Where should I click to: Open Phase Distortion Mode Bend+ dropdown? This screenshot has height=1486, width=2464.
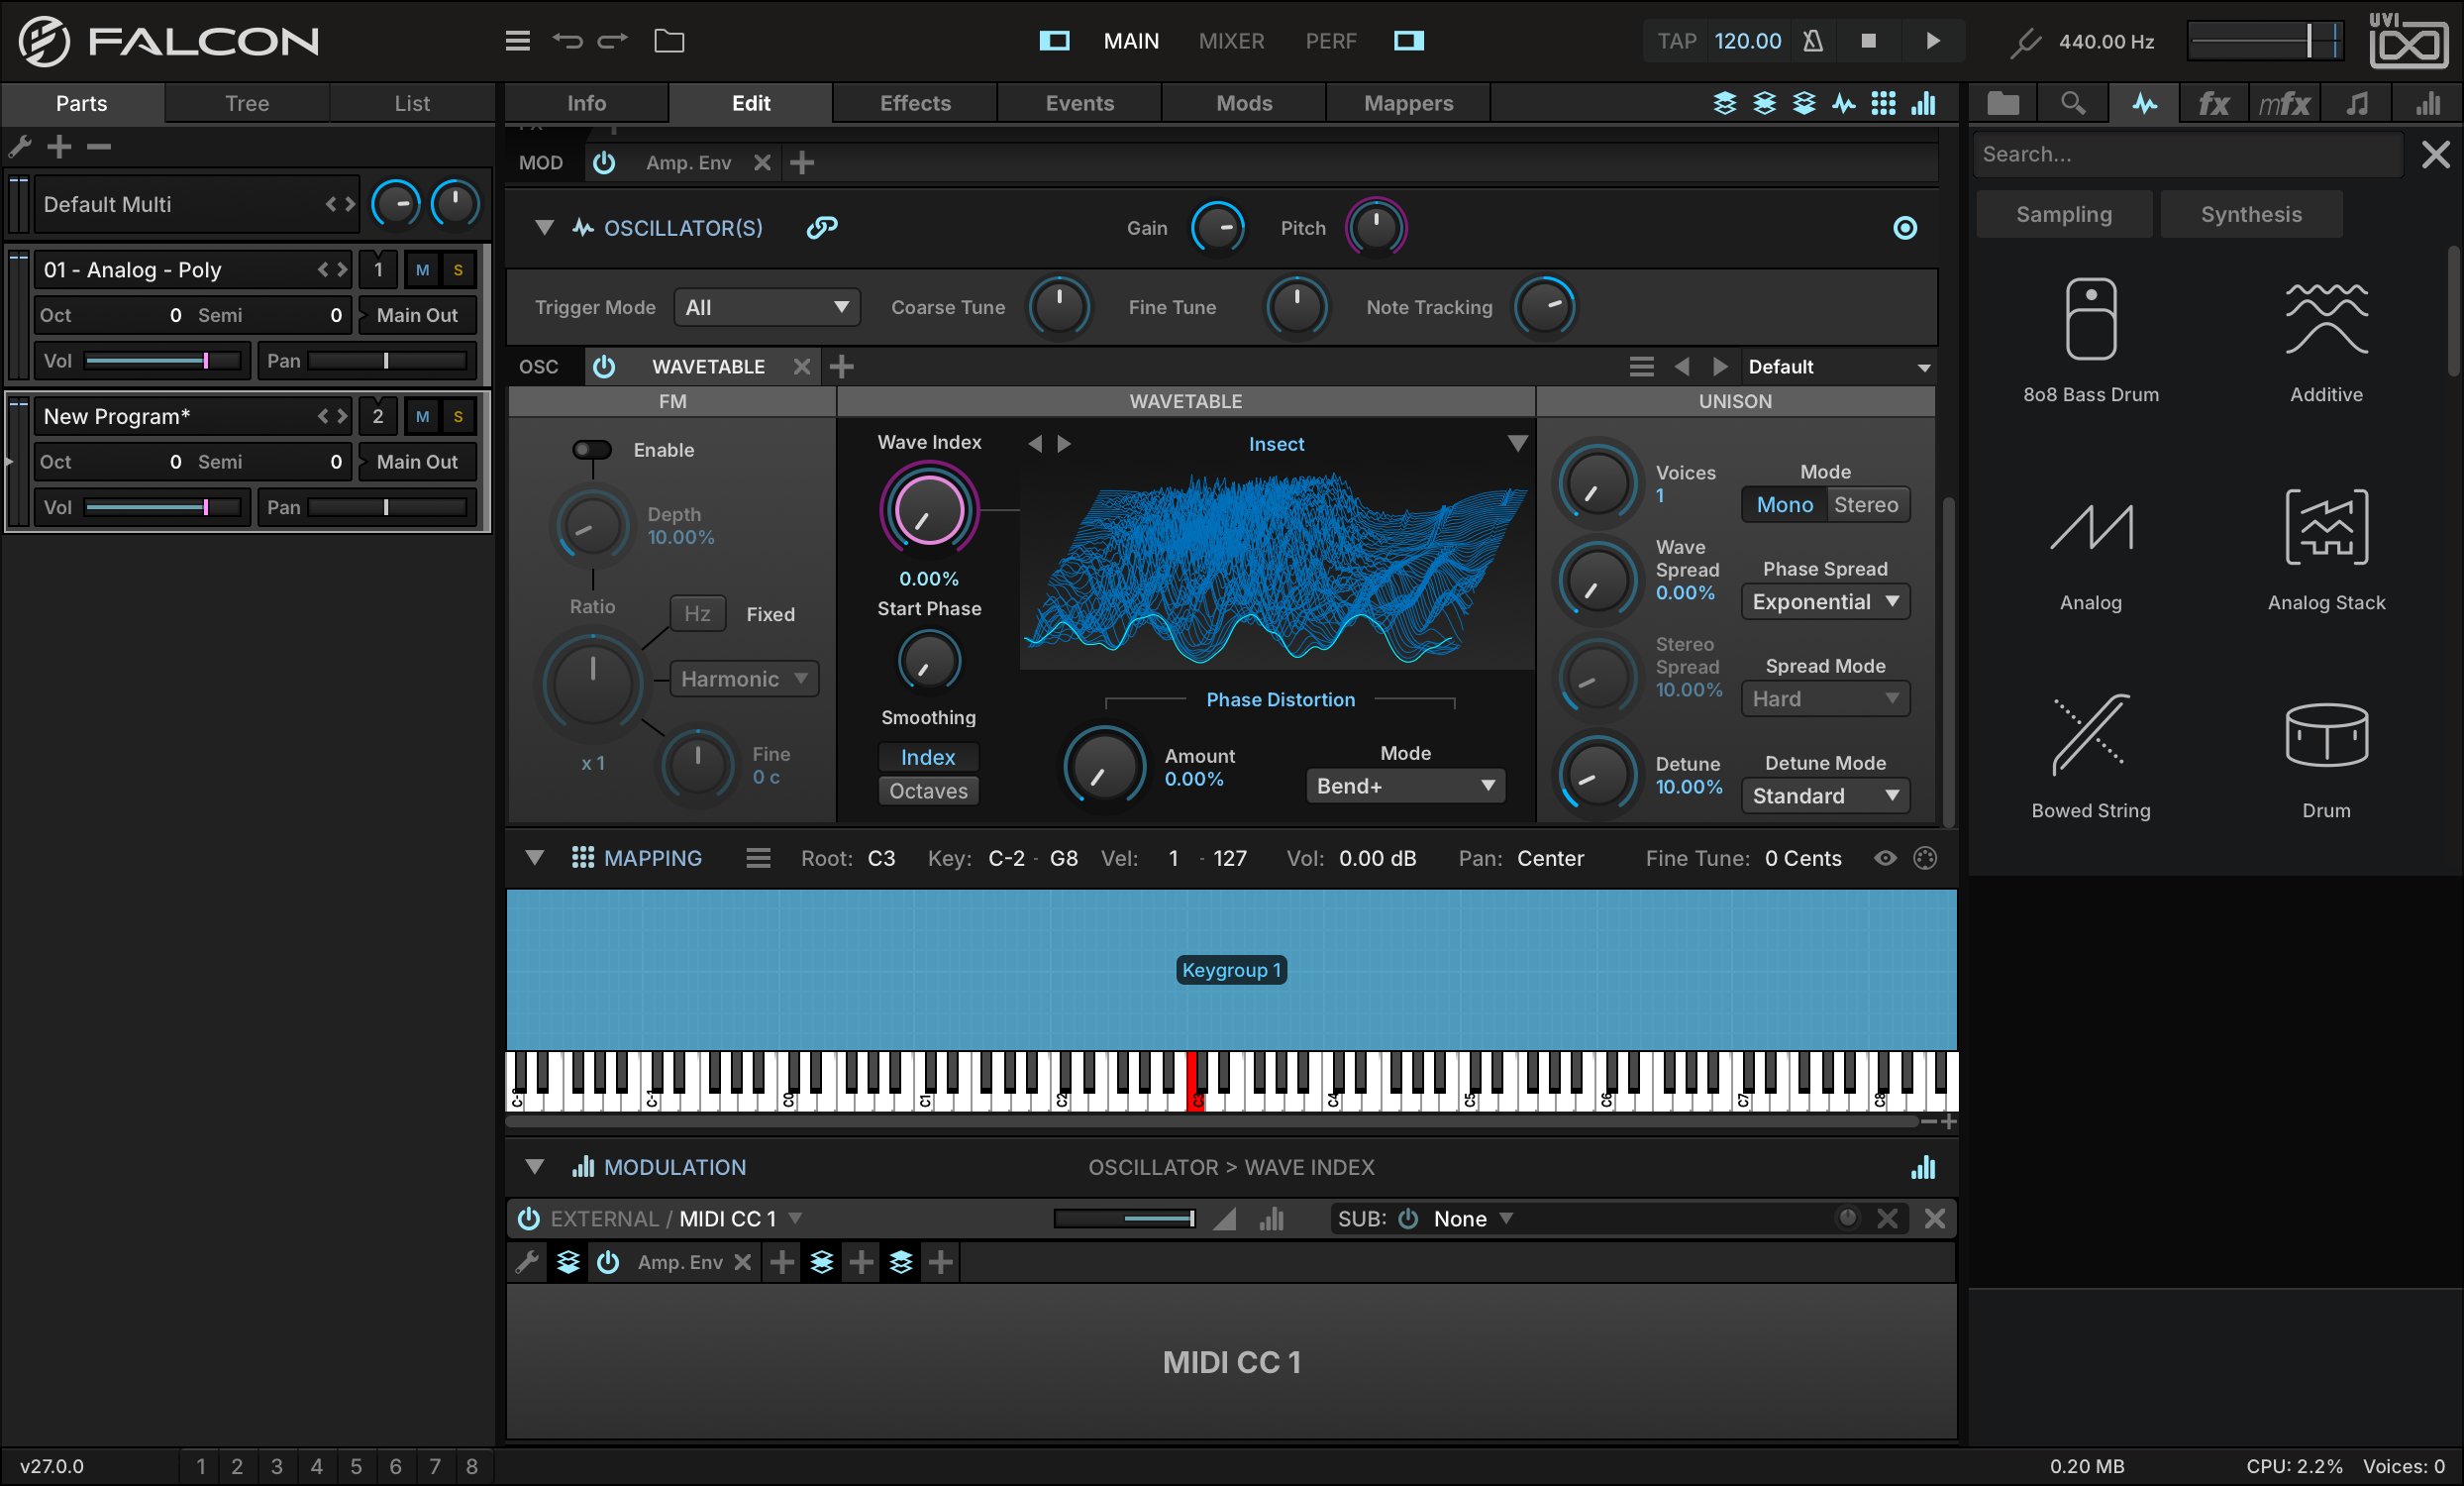pyautogui.click(x=1405, y=786)
